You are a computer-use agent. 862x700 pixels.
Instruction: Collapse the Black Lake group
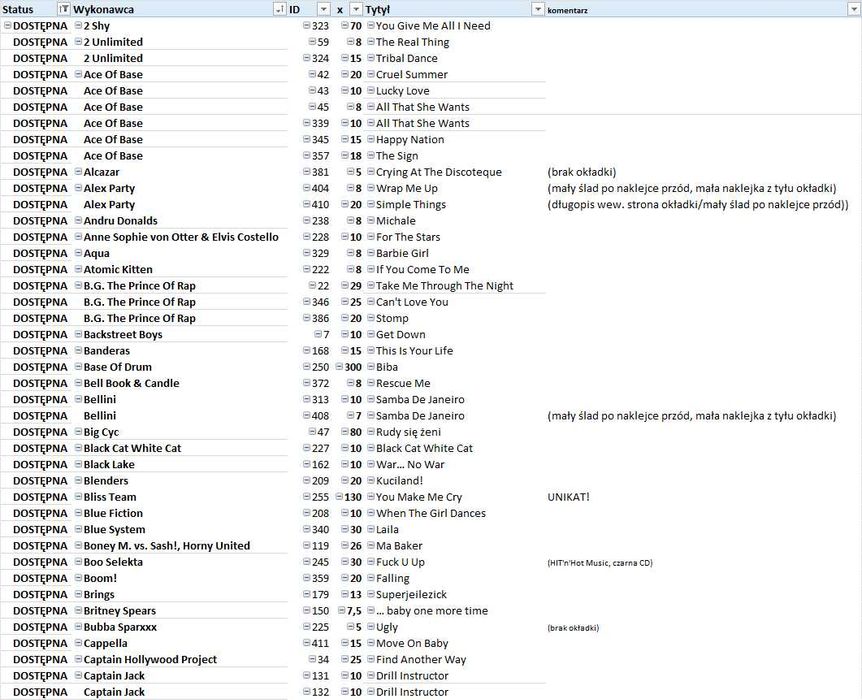coord(78,464)
